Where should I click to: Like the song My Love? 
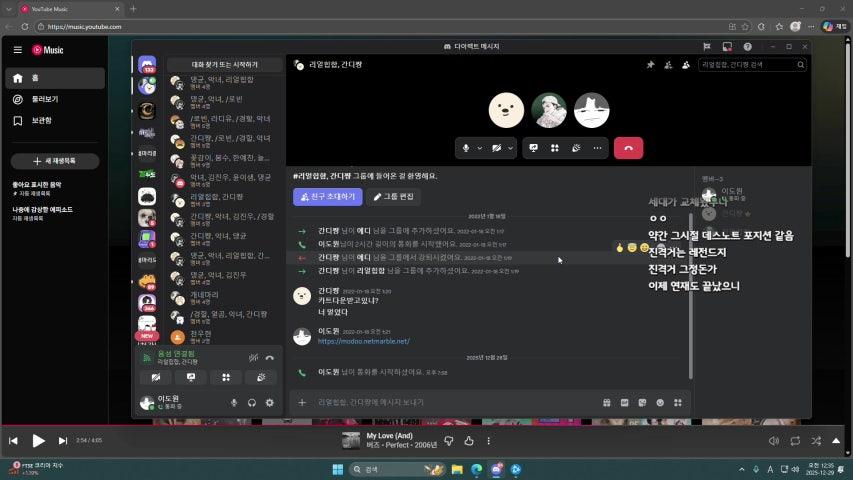tap(469, 441)
